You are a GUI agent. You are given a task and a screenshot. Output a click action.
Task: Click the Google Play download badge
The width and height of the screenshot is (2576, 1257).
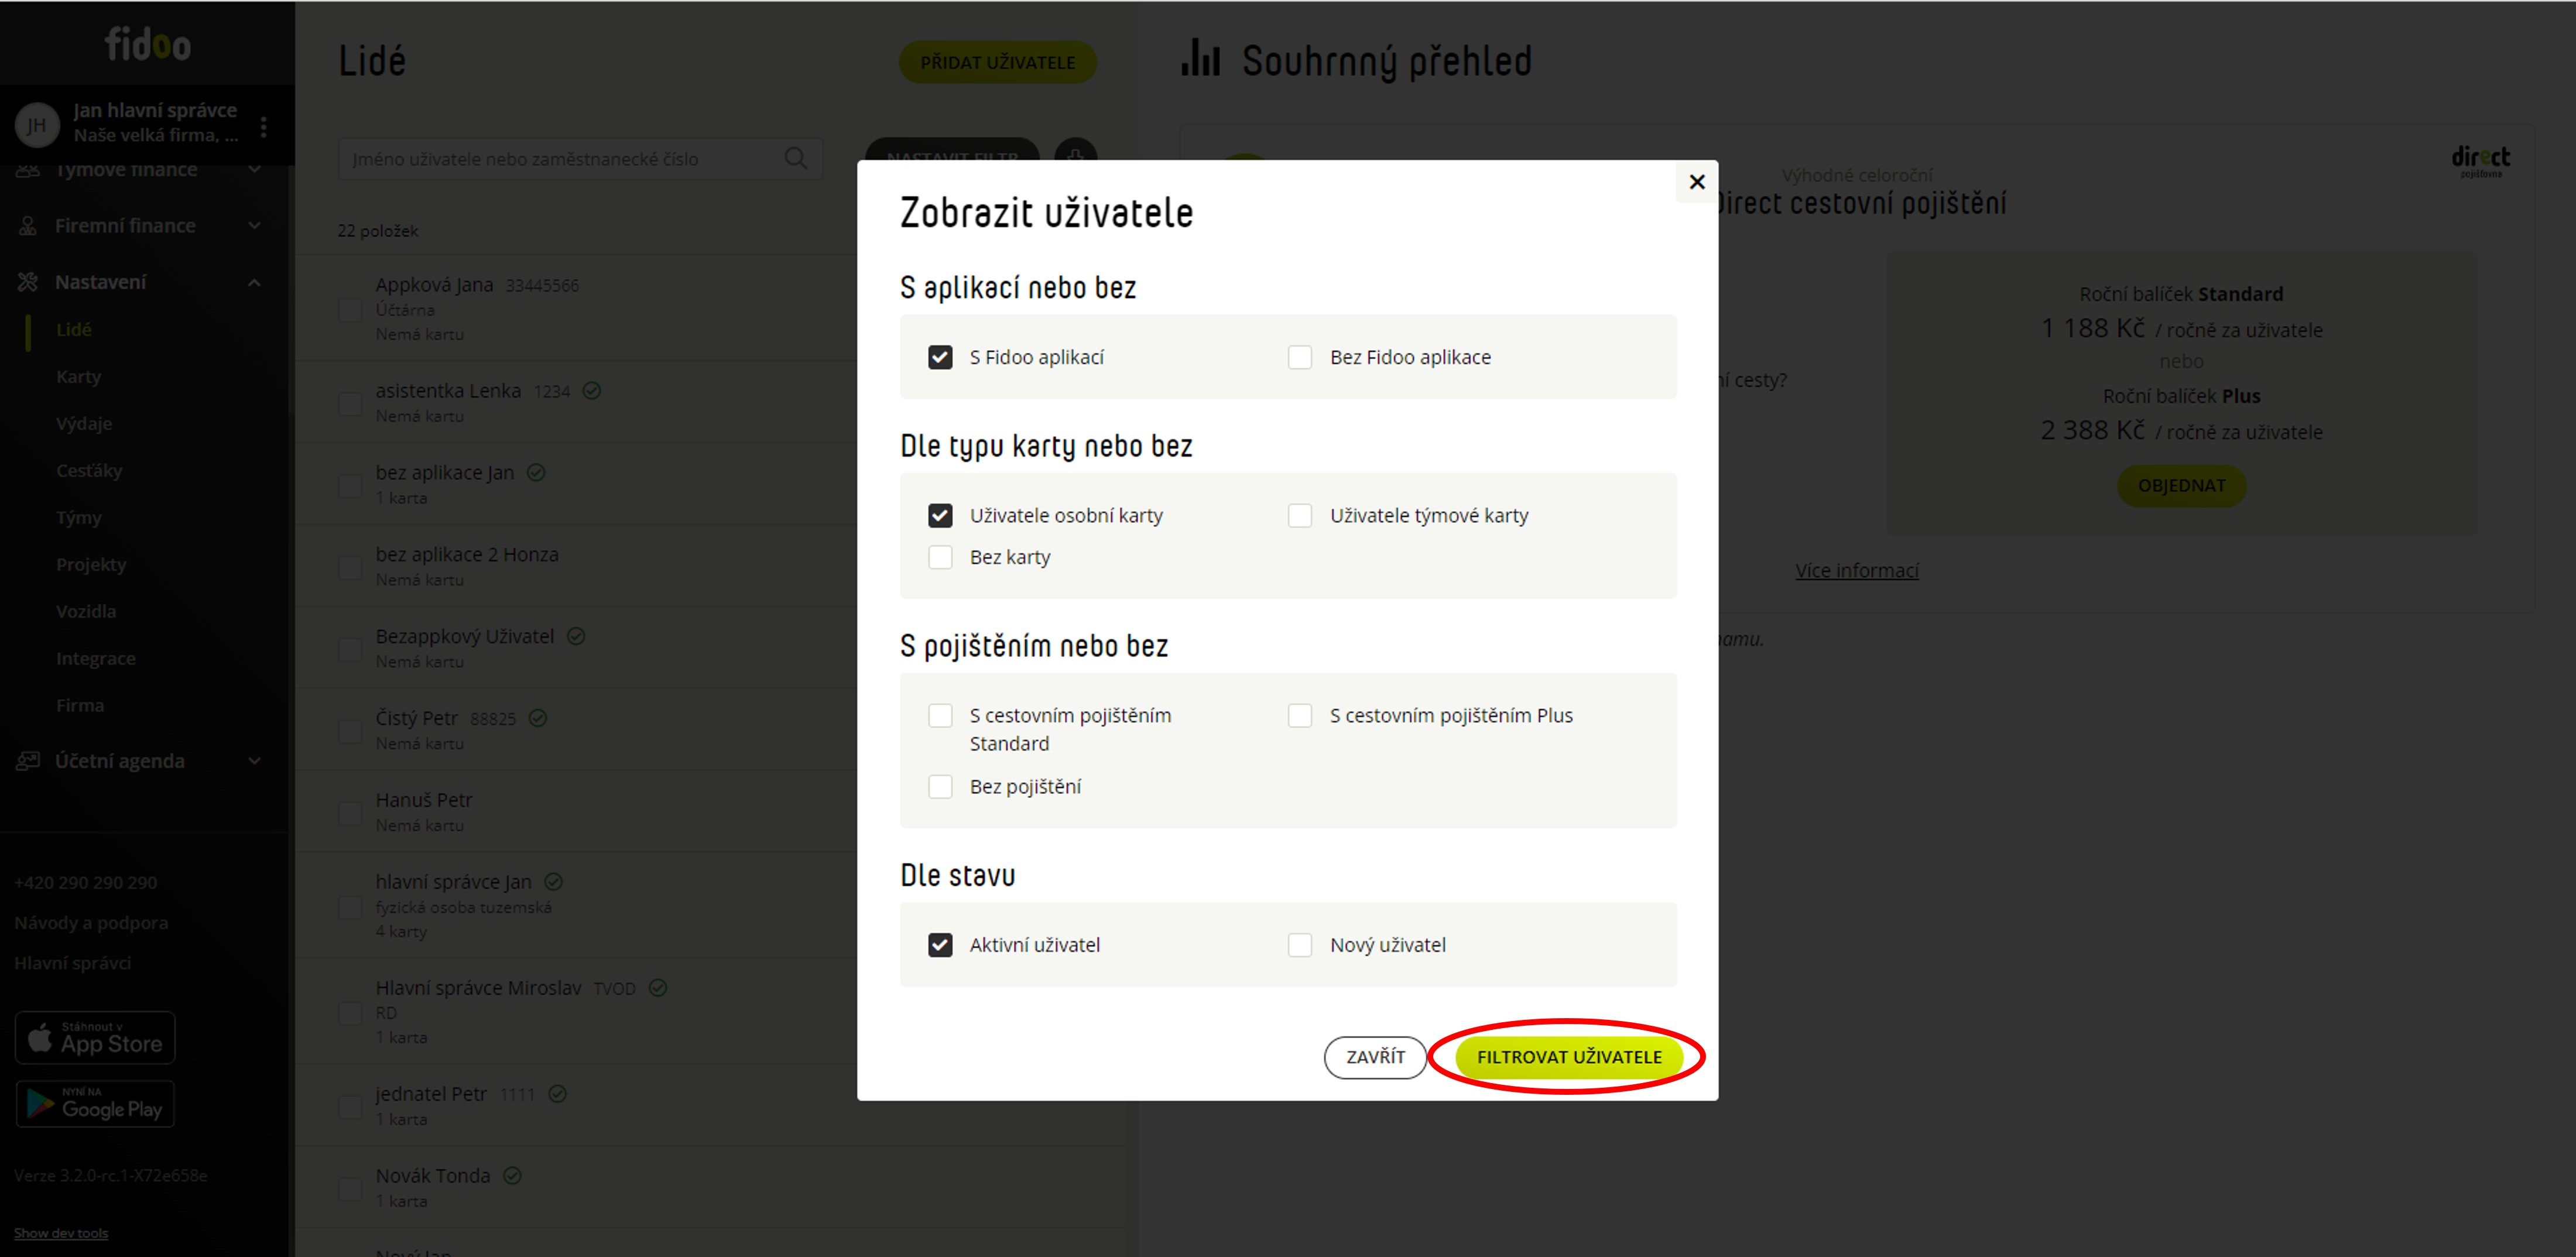click(x=95, y=1104)
